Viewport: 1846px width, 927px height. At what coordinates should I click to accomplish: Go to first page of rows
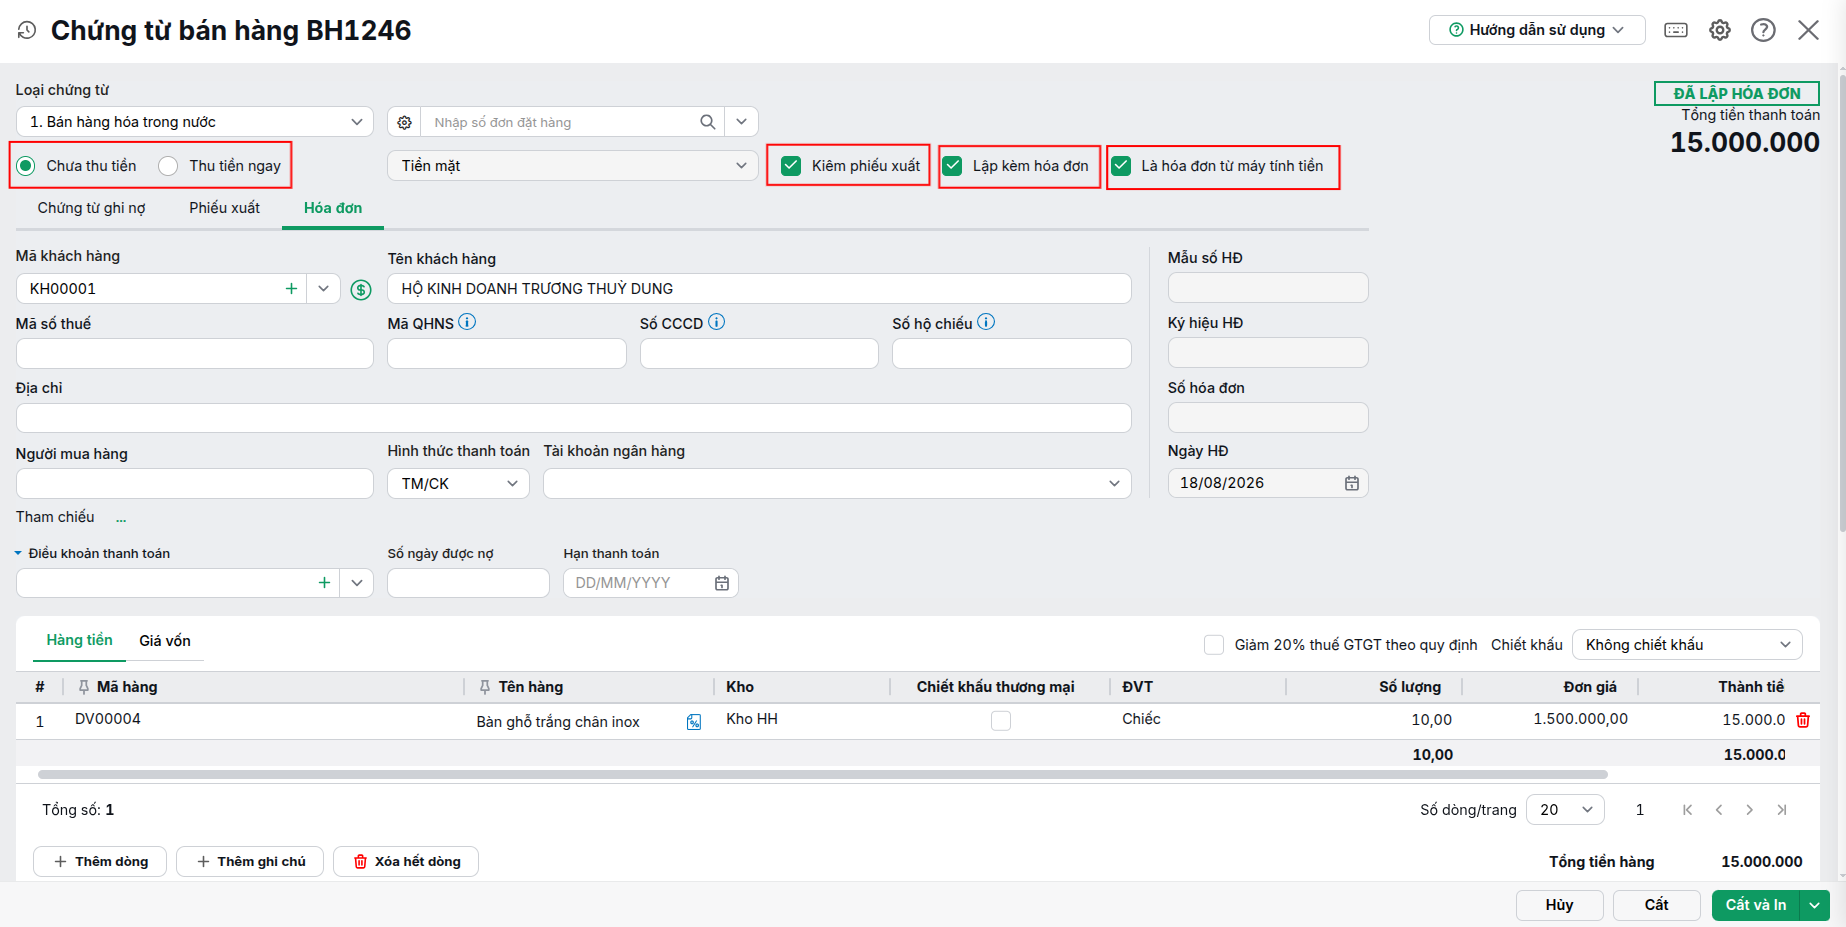[x=1688, y=810]
